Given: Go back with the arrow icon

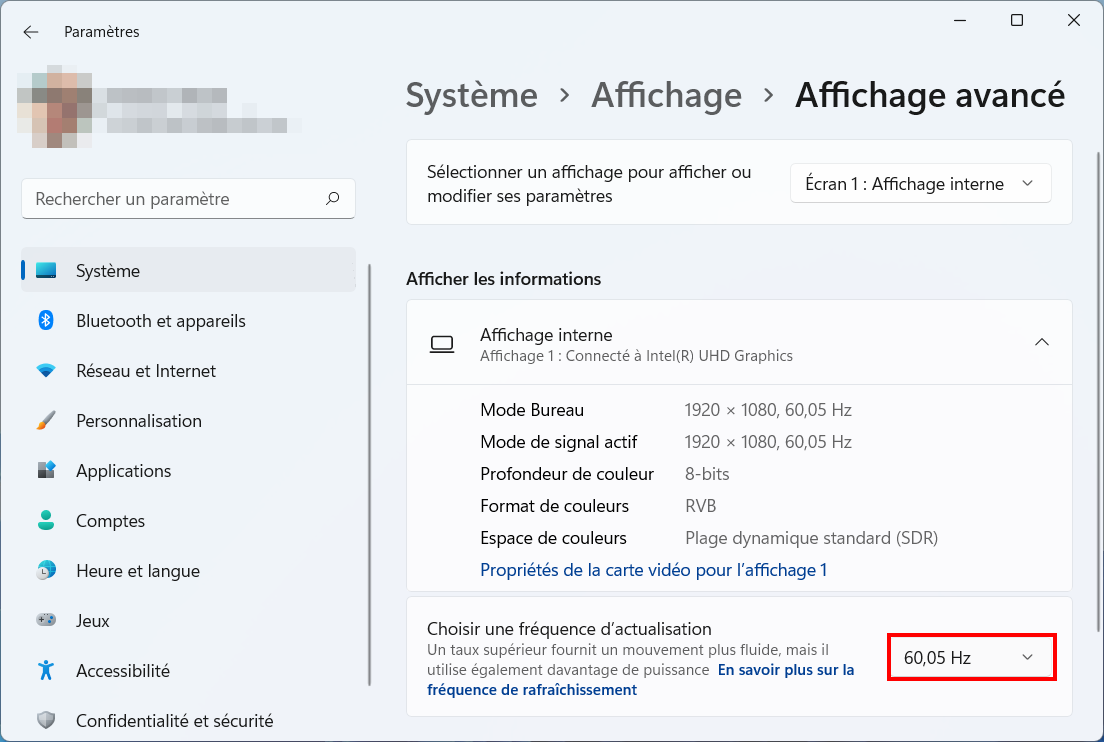Looking at the screenshot, I should pyautogui.click(x=30, y=32).
